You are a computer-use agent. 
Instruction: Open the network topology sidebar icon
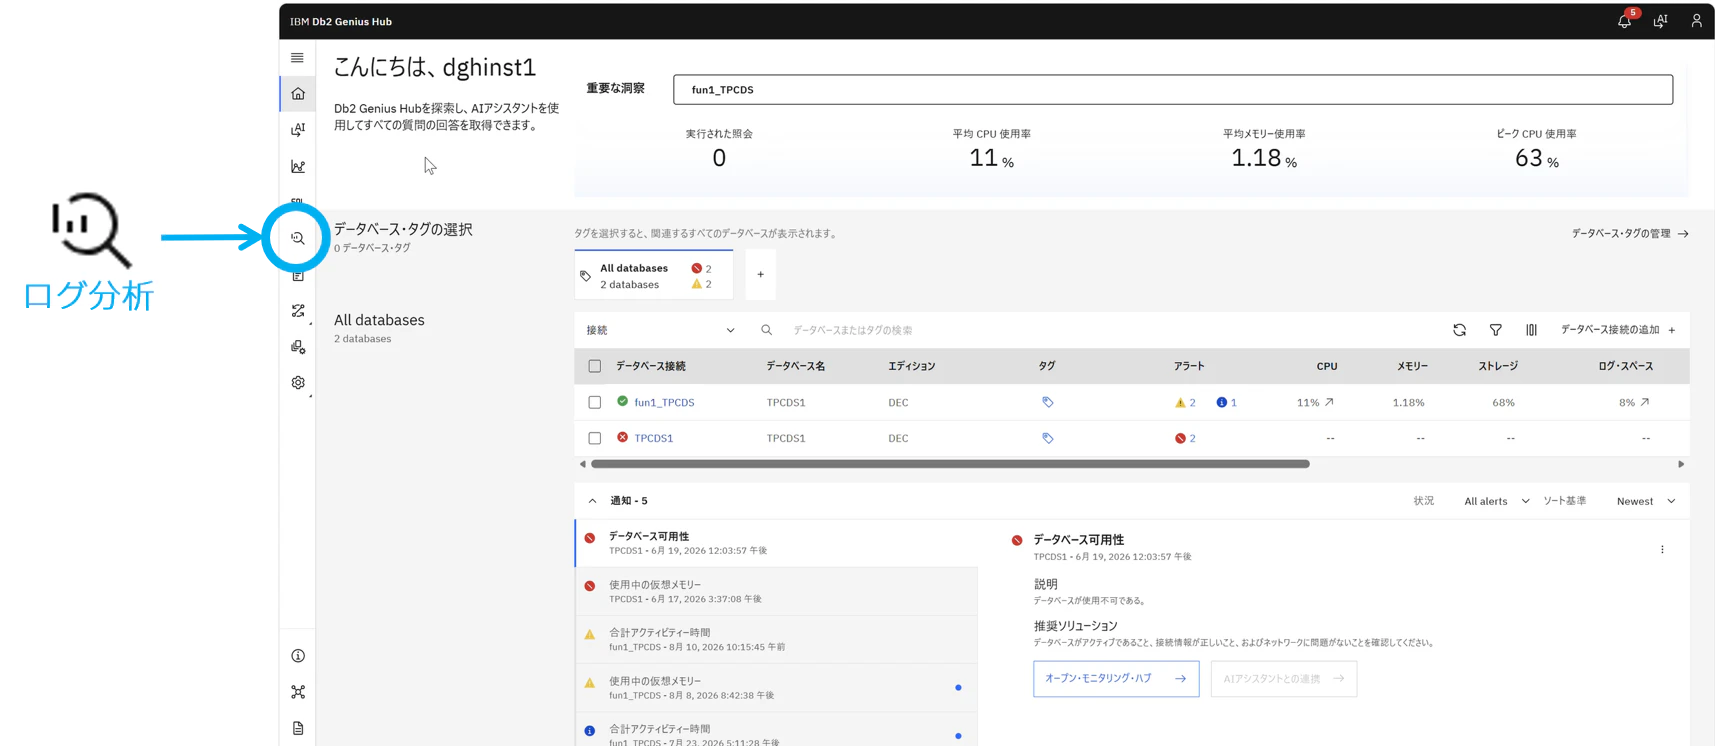tap(297, 692)
